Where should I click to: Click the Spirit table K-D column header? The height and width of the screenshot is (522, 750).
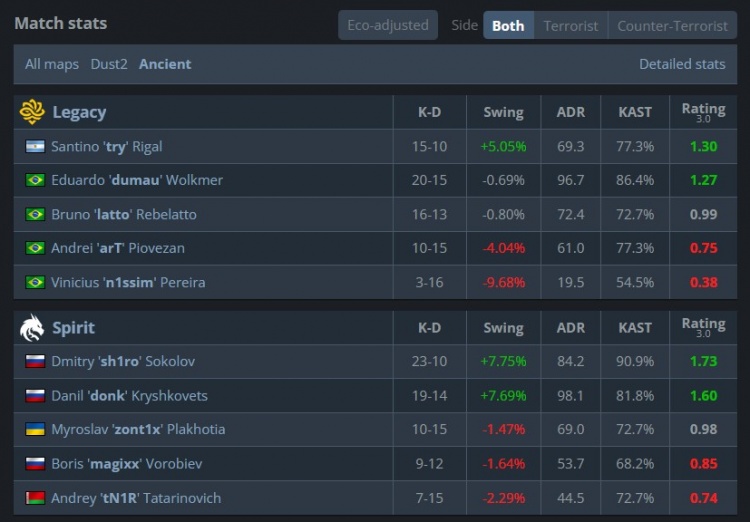[429, 328]
